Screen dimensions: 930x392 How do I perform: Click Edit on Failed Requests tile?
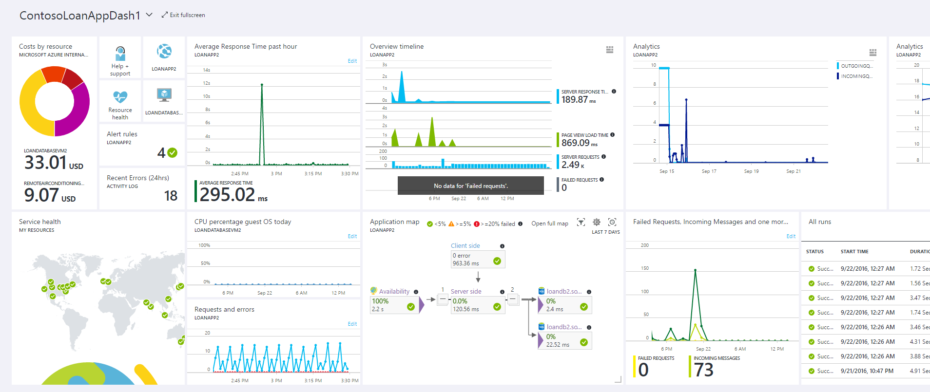[x=791, y=236]
